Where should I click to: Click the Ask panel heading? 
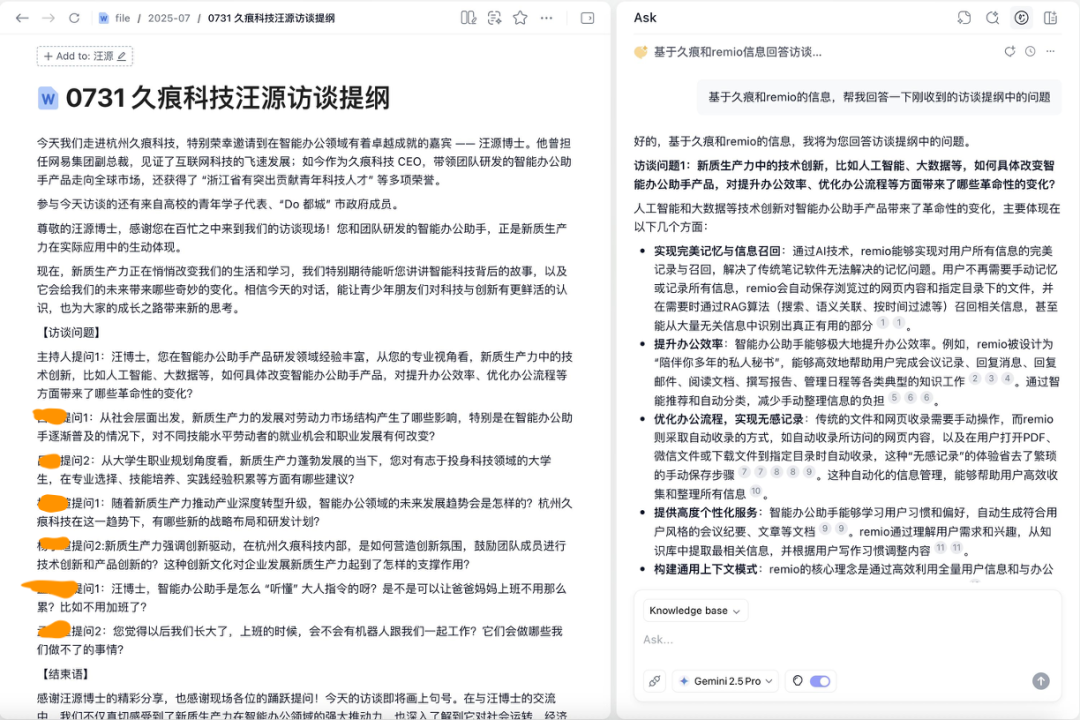(645, 18)
